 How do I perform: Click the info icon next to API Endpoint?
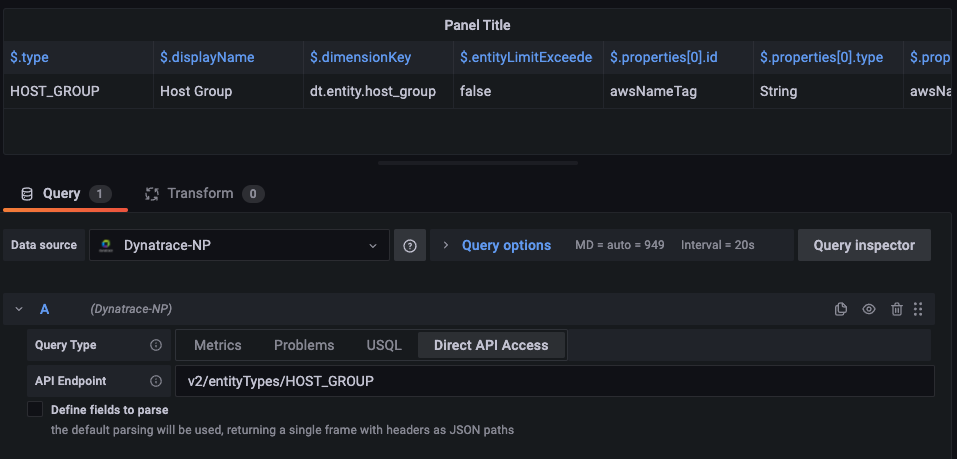[156, 381]
